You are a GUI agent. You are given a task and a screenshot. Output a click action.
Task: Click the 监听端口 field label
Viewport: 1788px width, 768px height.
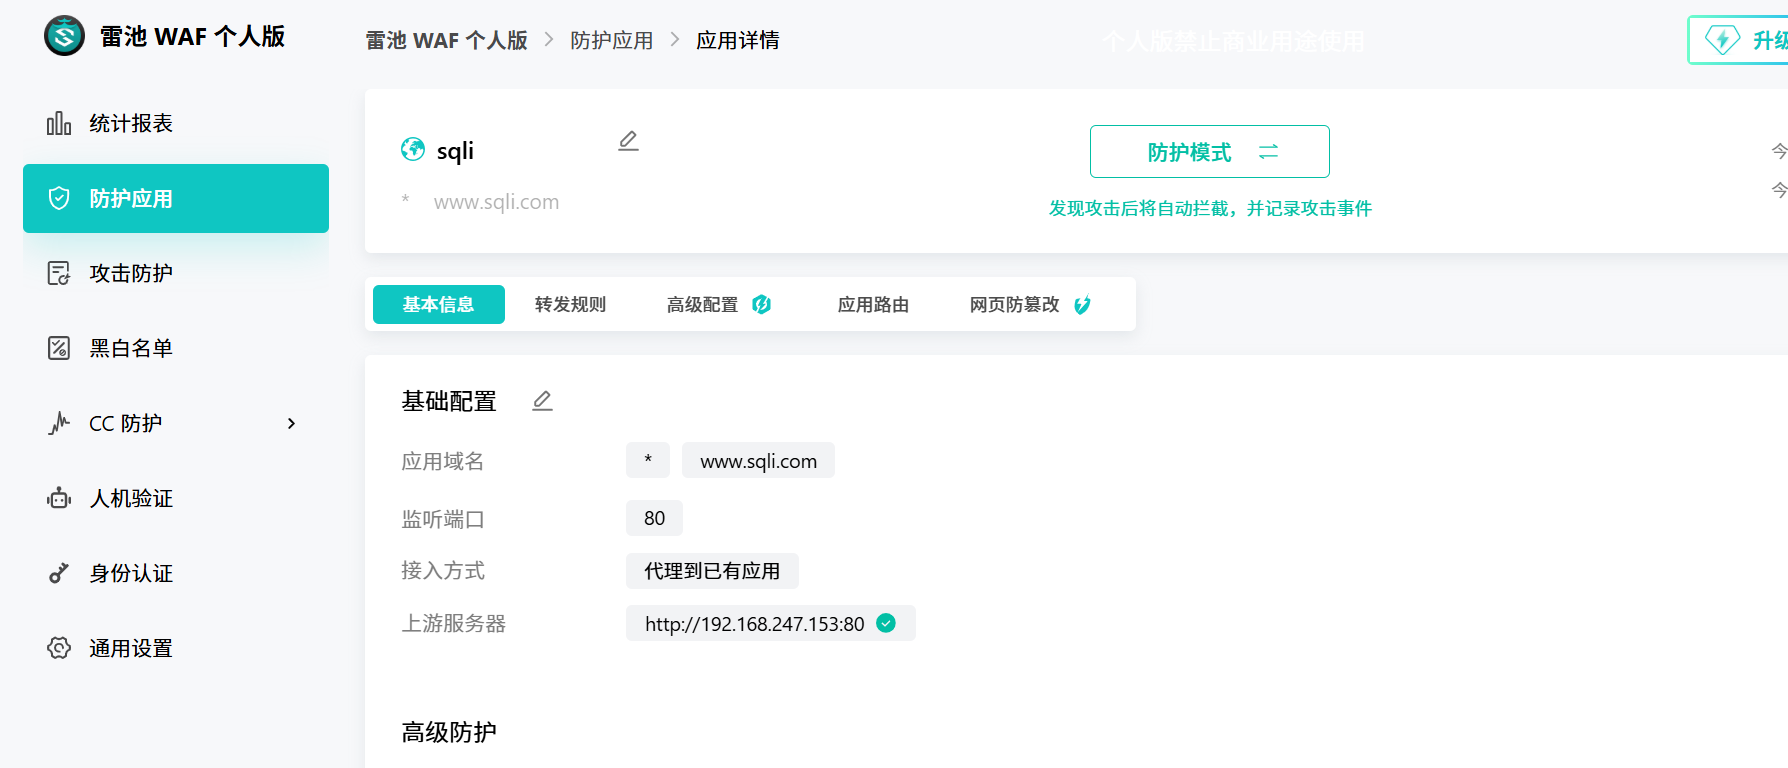pos(443,519)
